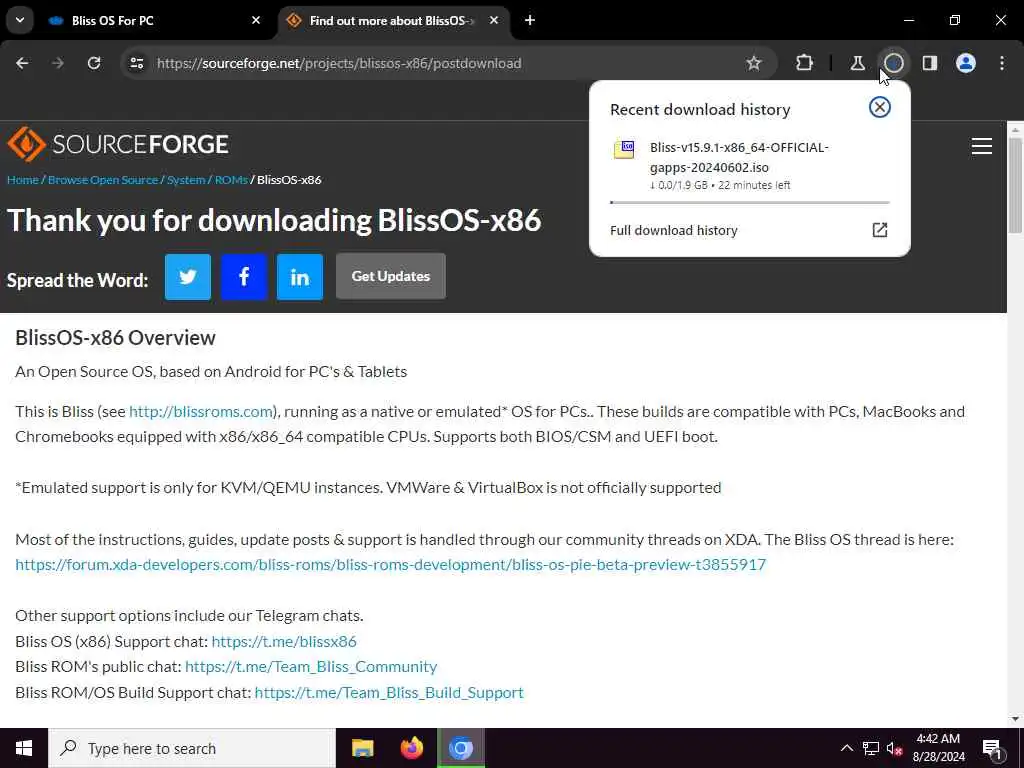This screenshot has width=1024, height=768.
Task: Go back with the browser back arrow
Action: (x=22, y=63)
